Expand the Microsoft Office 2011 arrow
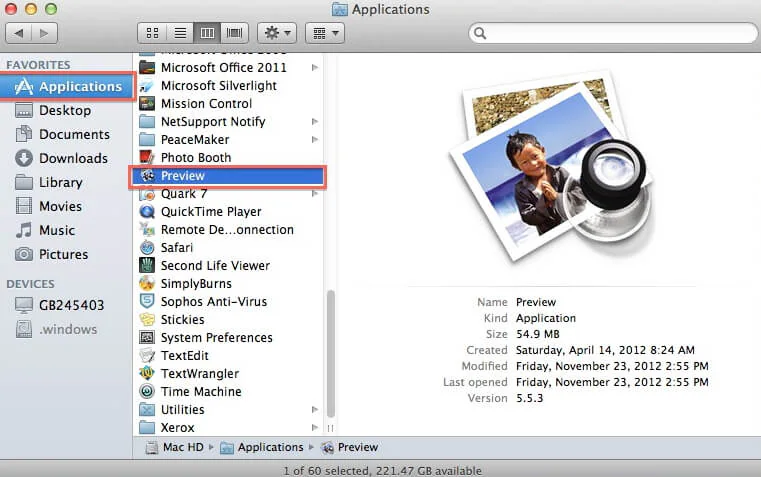 (315, 67)
